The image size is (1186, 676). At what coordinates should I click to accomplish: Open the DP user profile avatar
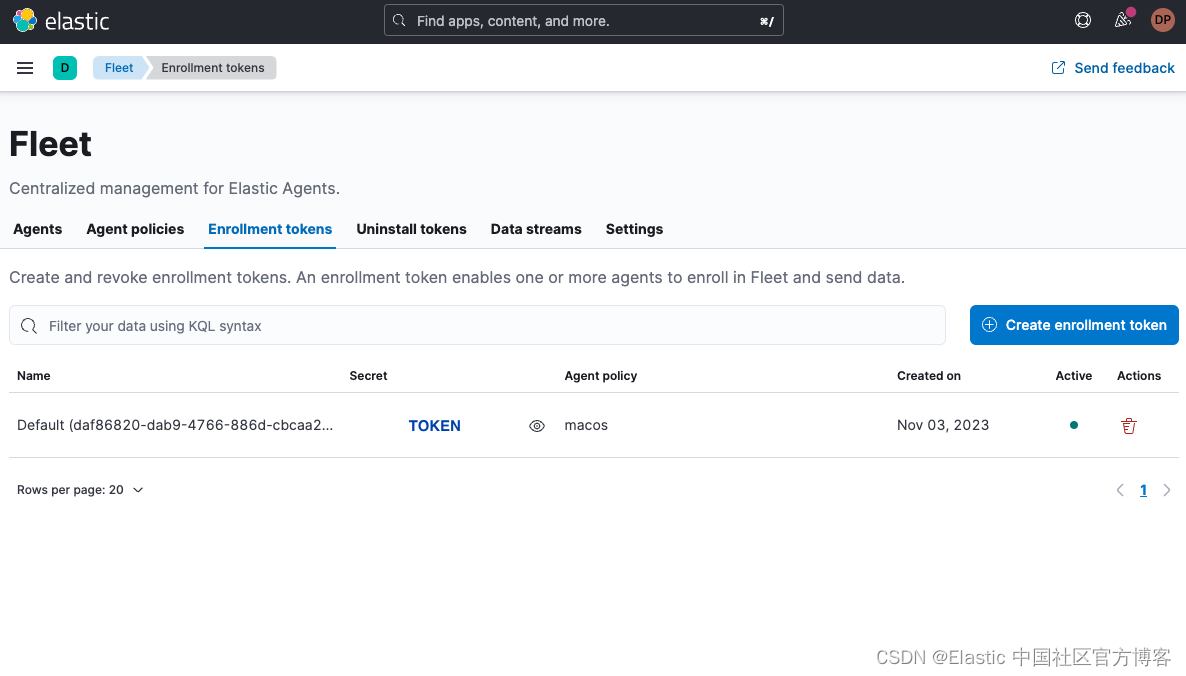pos(1163,20)
